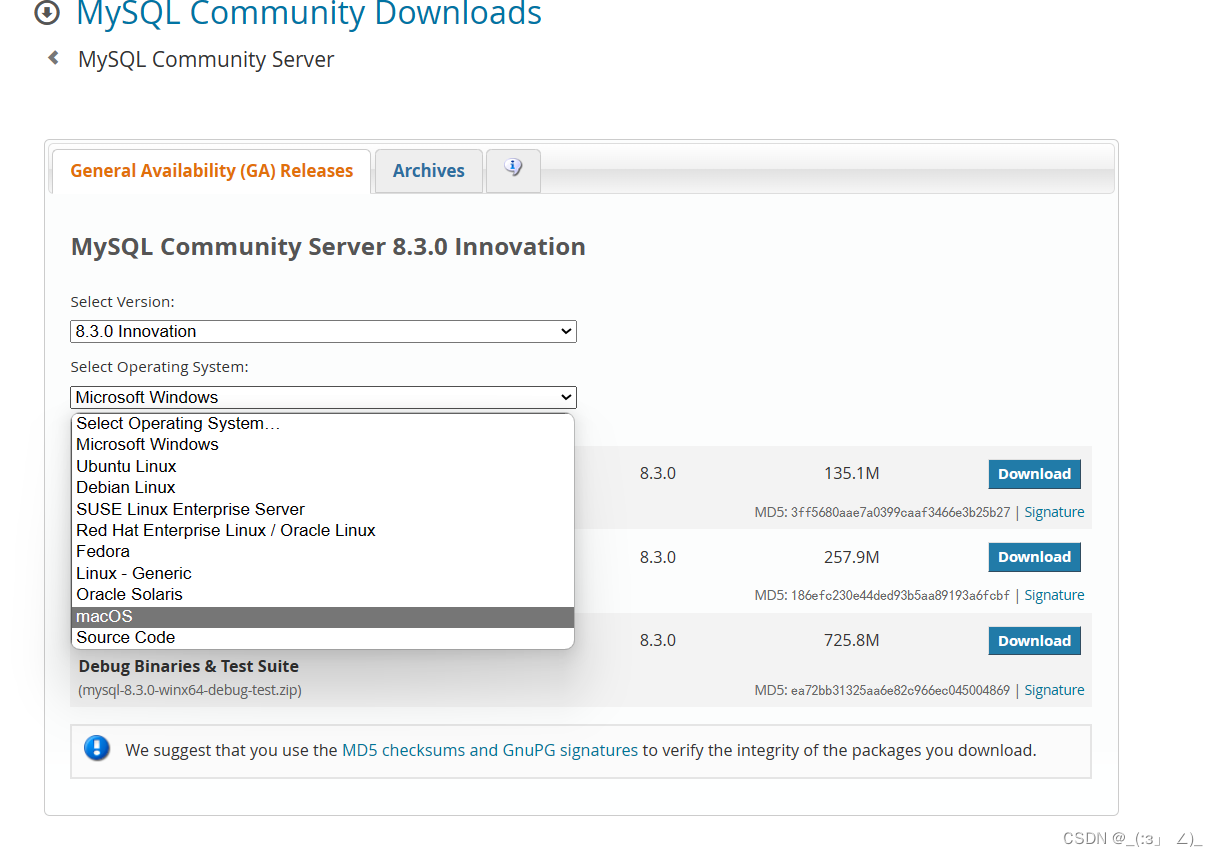Open MD5 checksums and GnuPG signatures link
This screenshot has width=1218, height=856.
point(490,750)
